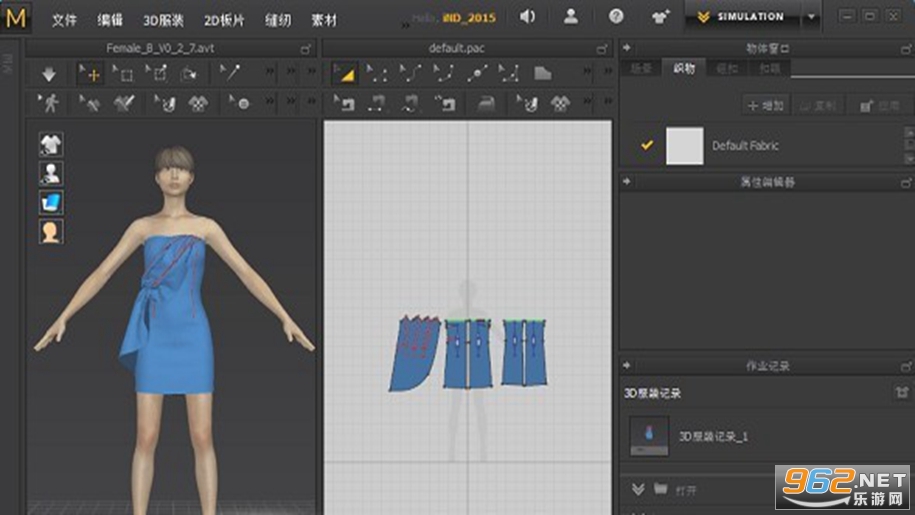915x515 pixels.
Task: Pop out the Female_B_V0_2_7.avt window
Action: [x=306, y=49]
